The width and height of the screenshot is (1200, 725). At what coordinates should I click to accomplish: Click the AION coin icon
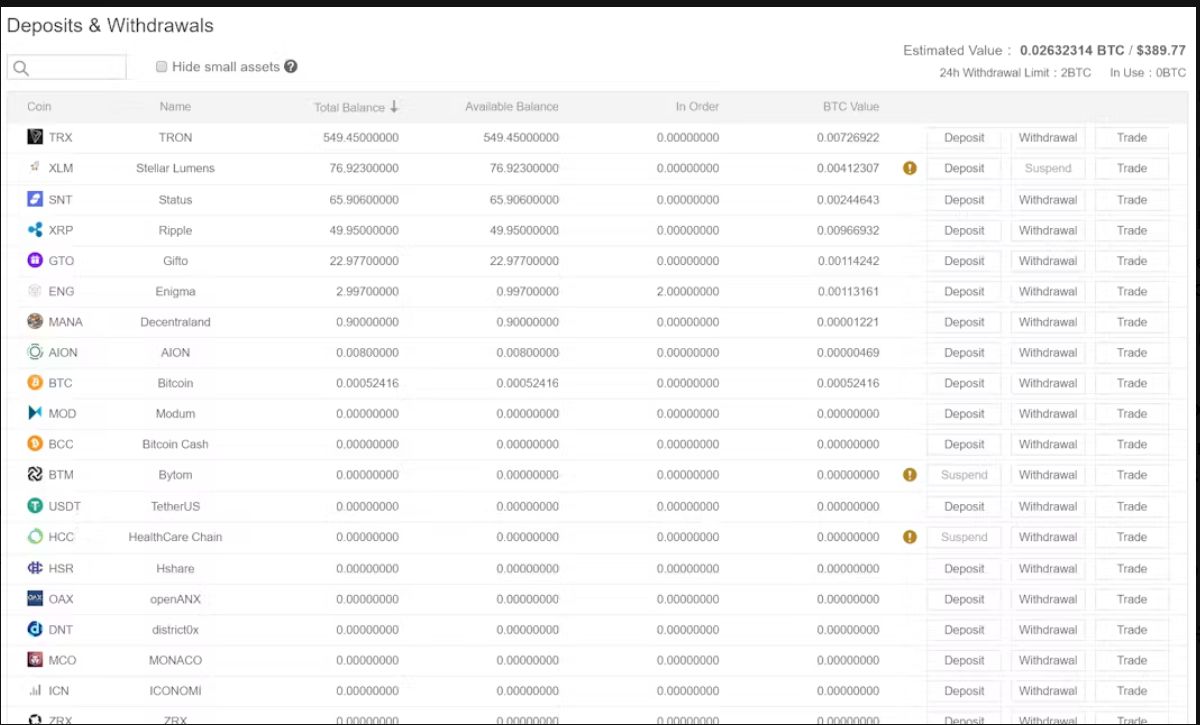[35, 352]
